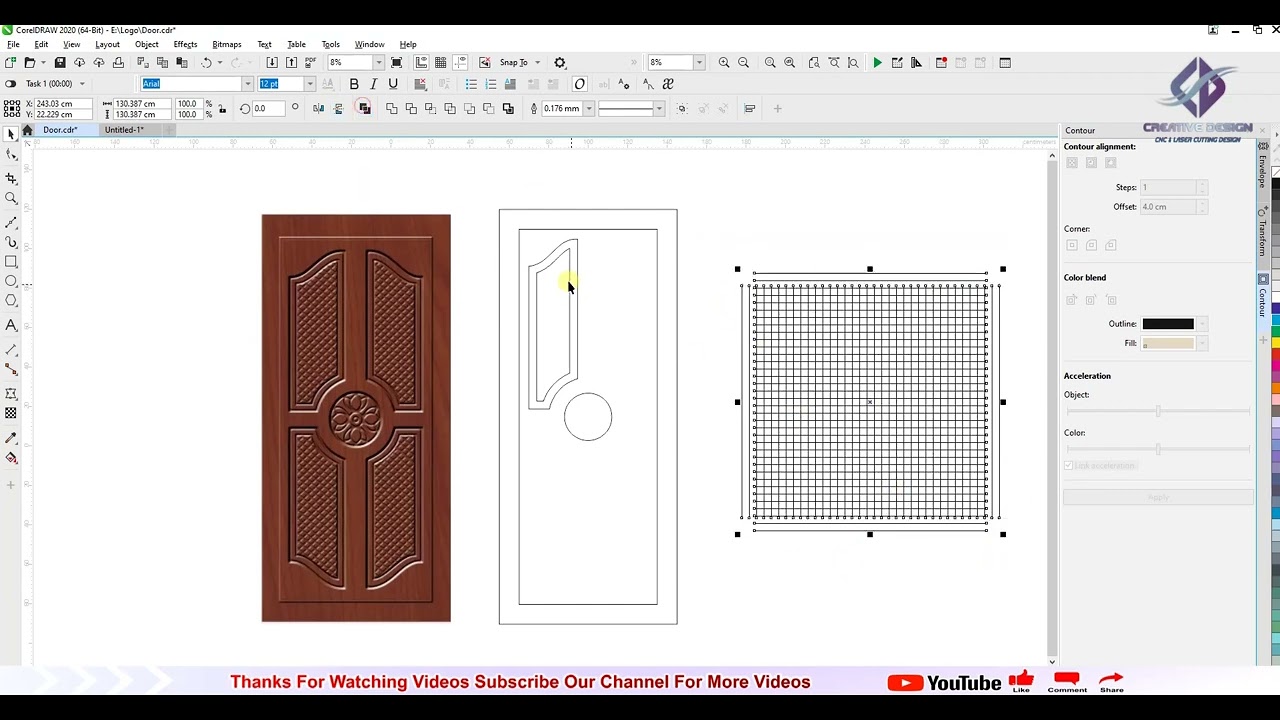The width and height of the screenshot is (1280, 720).
Task: Click the Zoom in magnifier icon
Action: (x=724, y=63)
